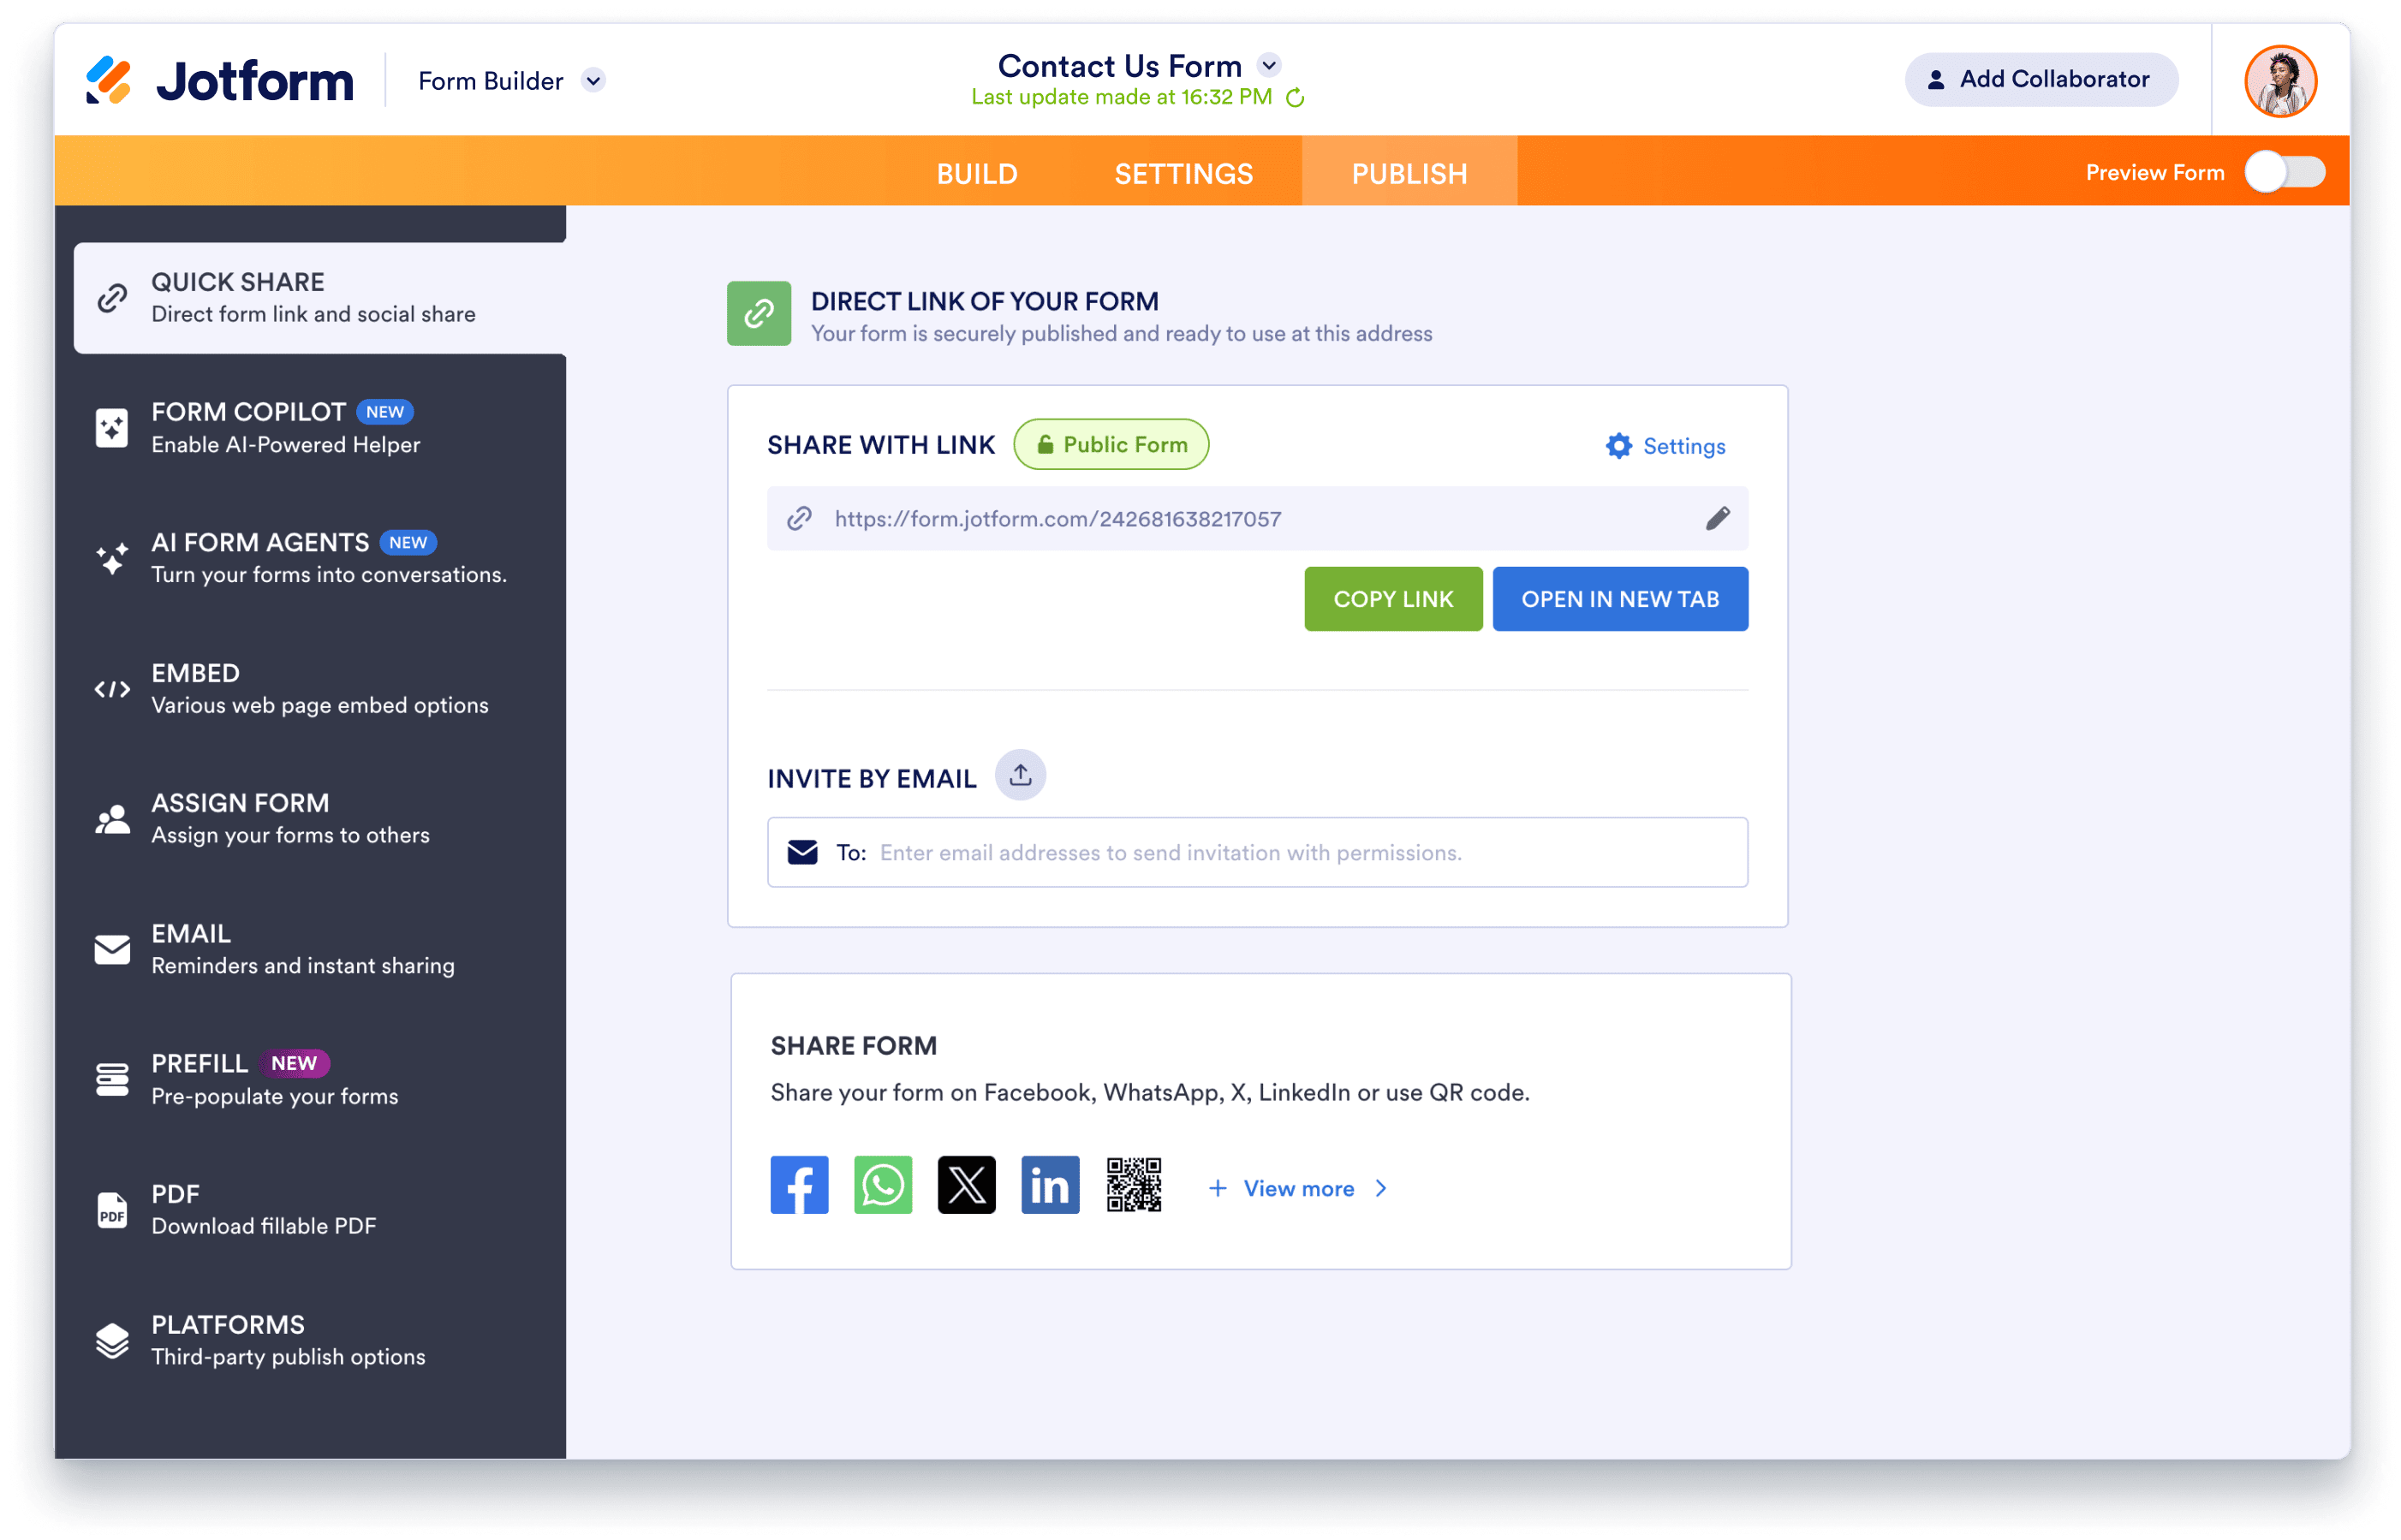Viewport: 2401px width, 1540px height.
Task: Open the Contact Us Form title dropdown
Action: 1269,65
